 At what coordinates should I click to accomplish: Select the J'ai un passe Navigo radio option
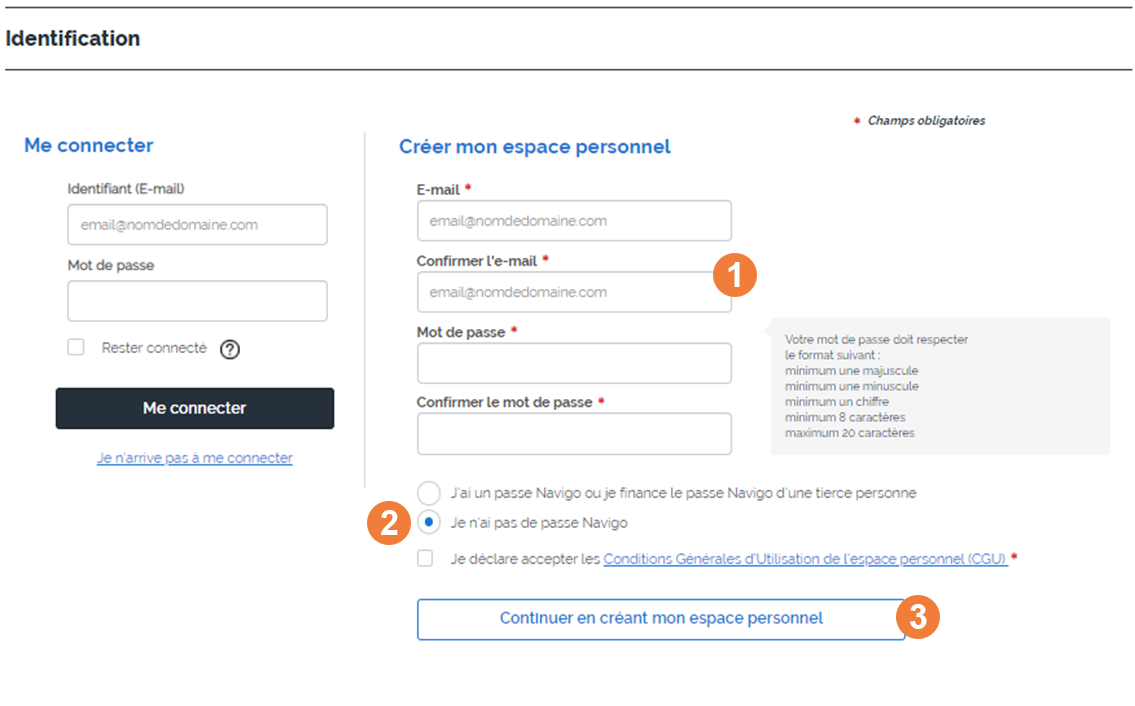tap(429, 492)
